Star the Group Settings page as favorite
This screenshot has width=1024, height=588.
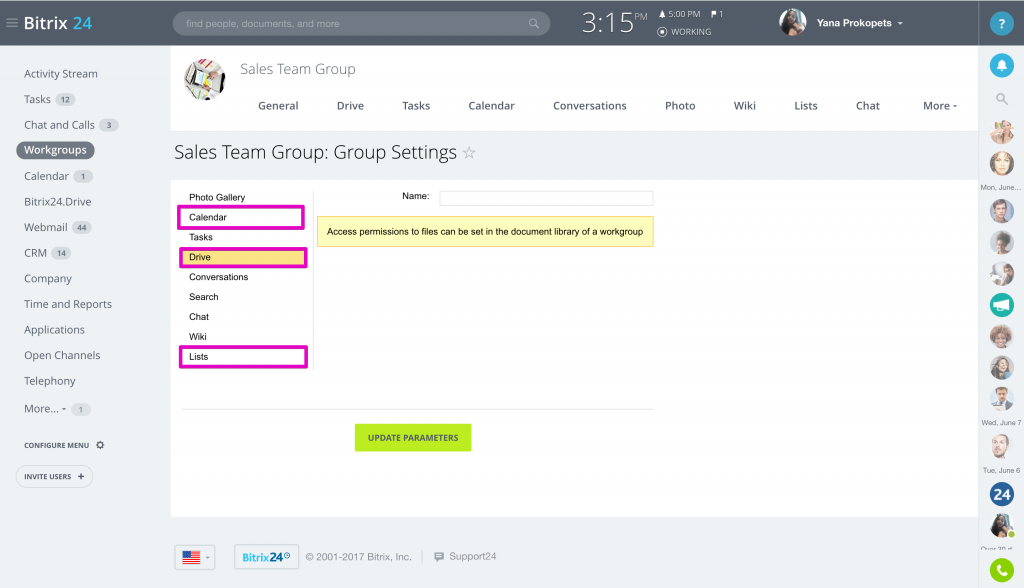pyautogui.click(x=469, y=153)
